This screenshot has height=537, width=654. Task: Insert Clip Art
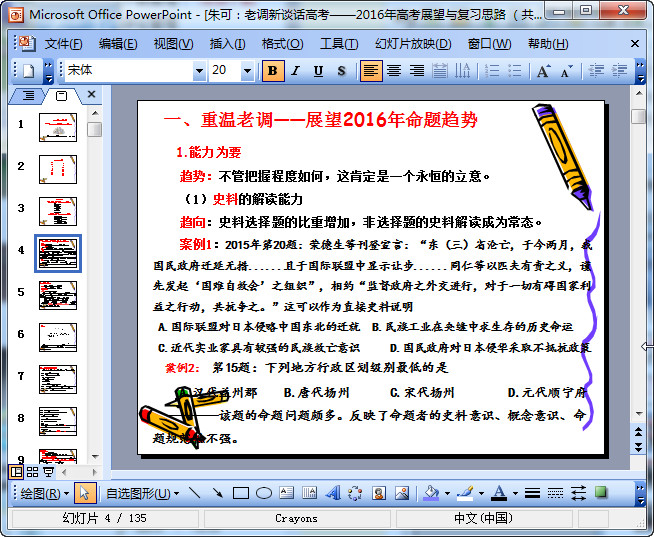click(x=379, y=494)
